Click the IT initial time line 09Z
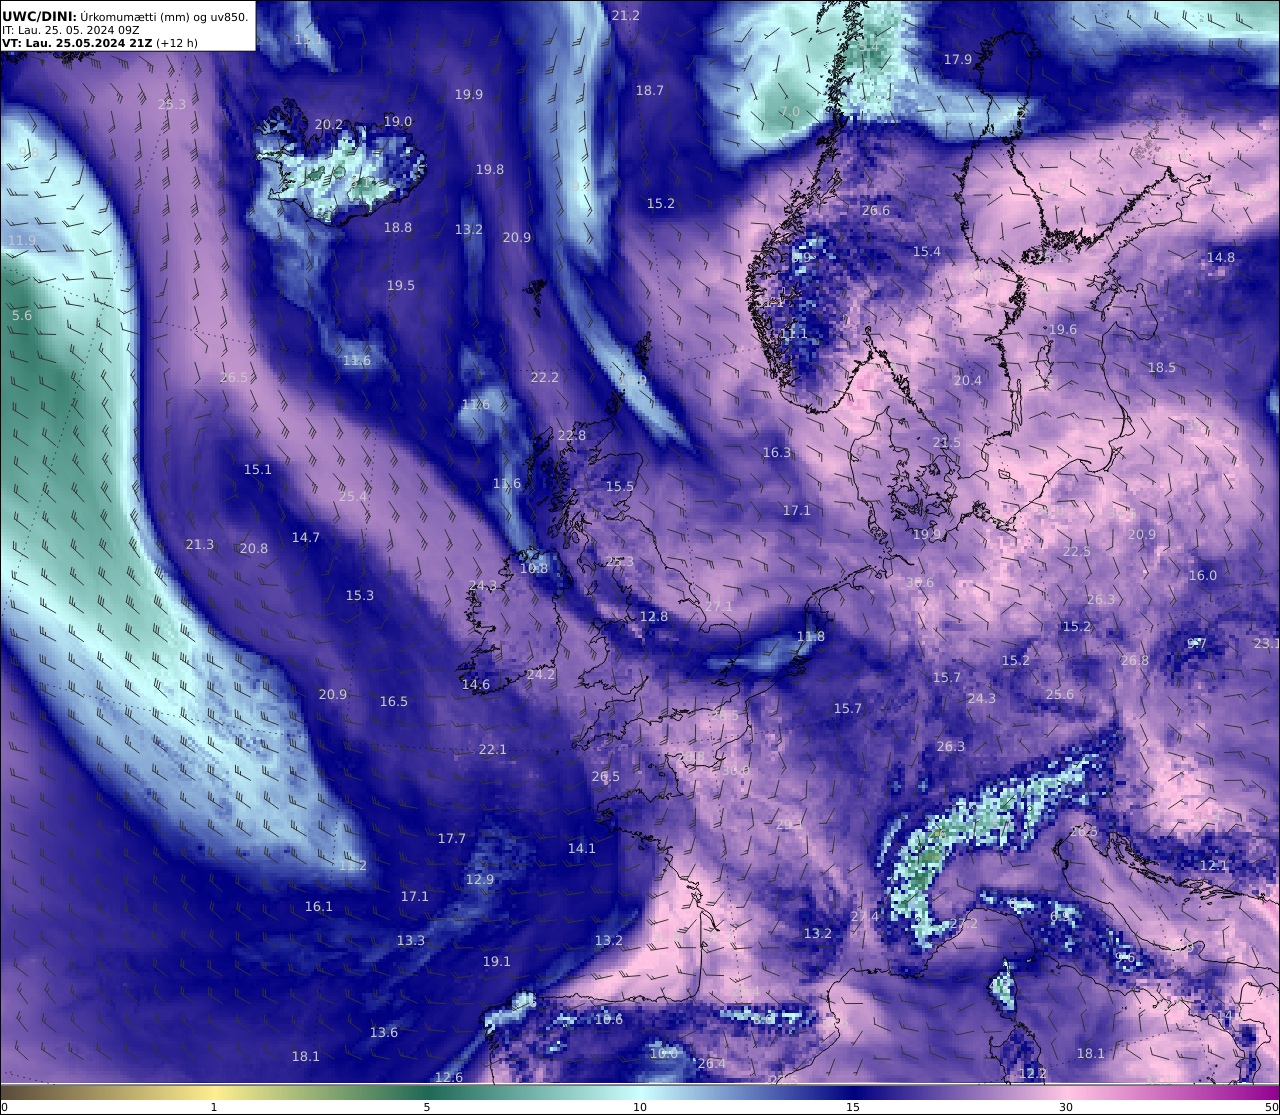The image size is (1280, 1115). pos(71,30)
